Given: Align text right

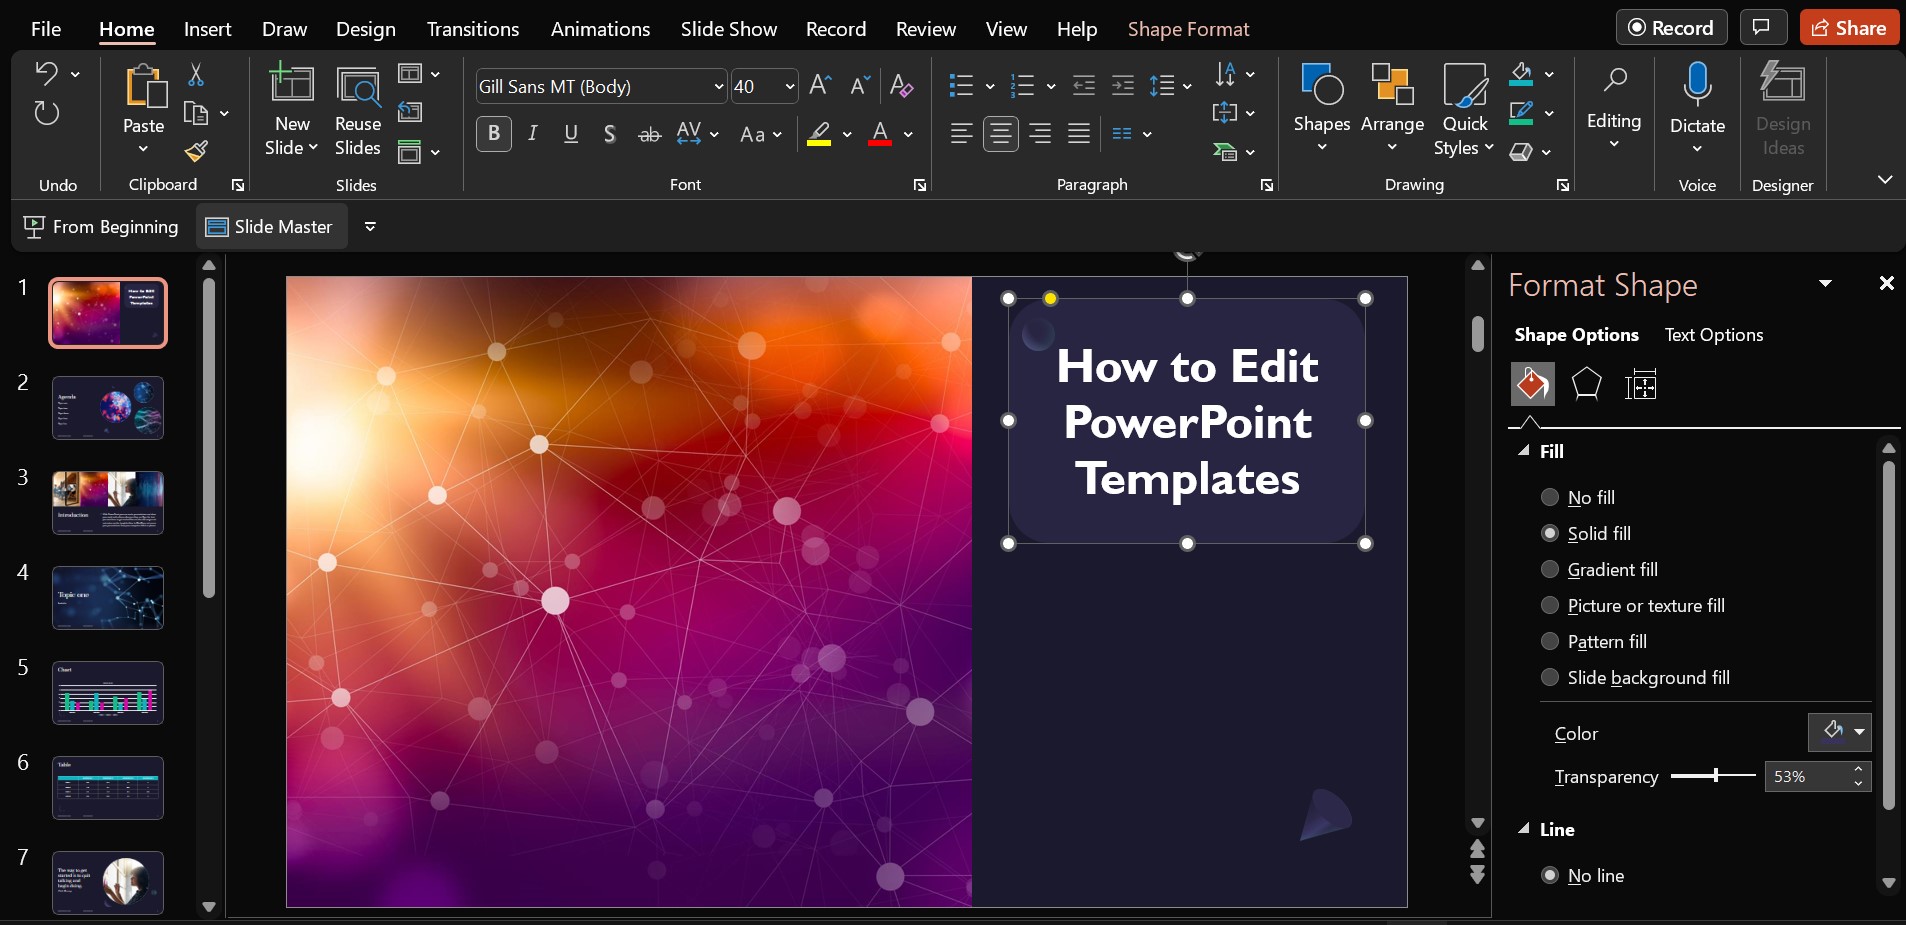Looking at the screenshot, I should pos(1040,133).
